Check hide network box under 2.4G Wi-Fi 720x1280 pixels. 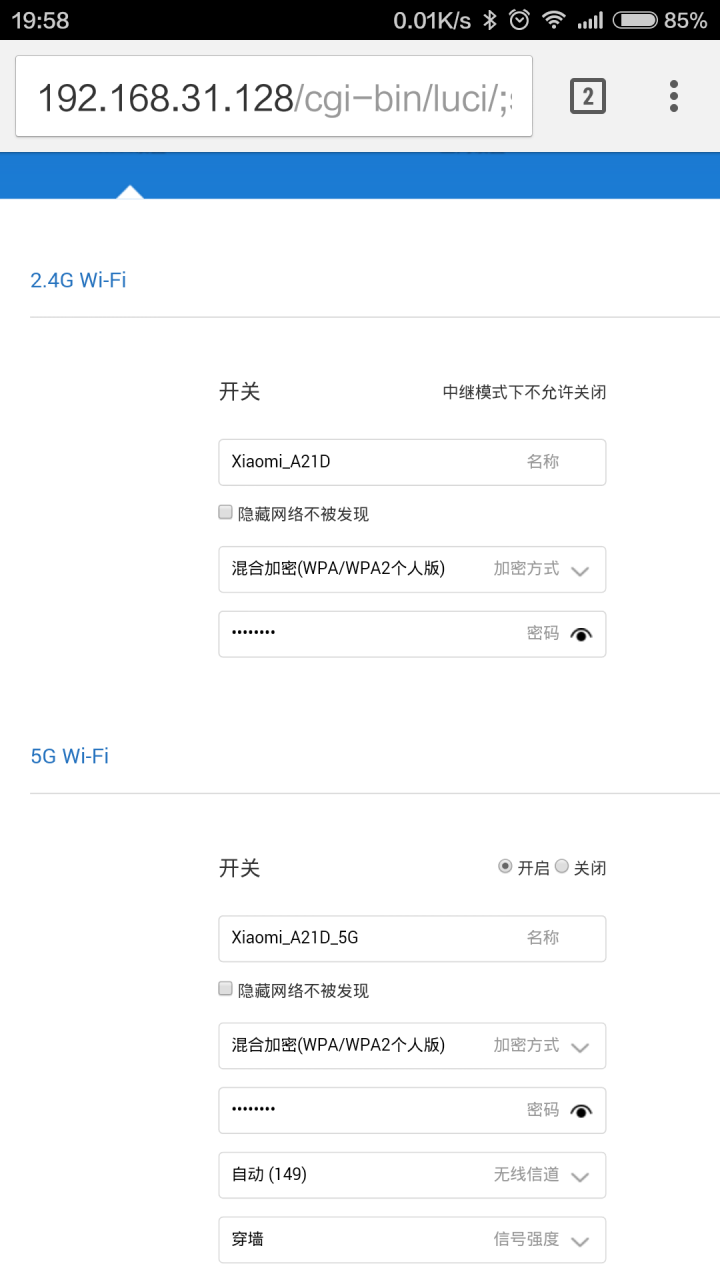(226, 513)
